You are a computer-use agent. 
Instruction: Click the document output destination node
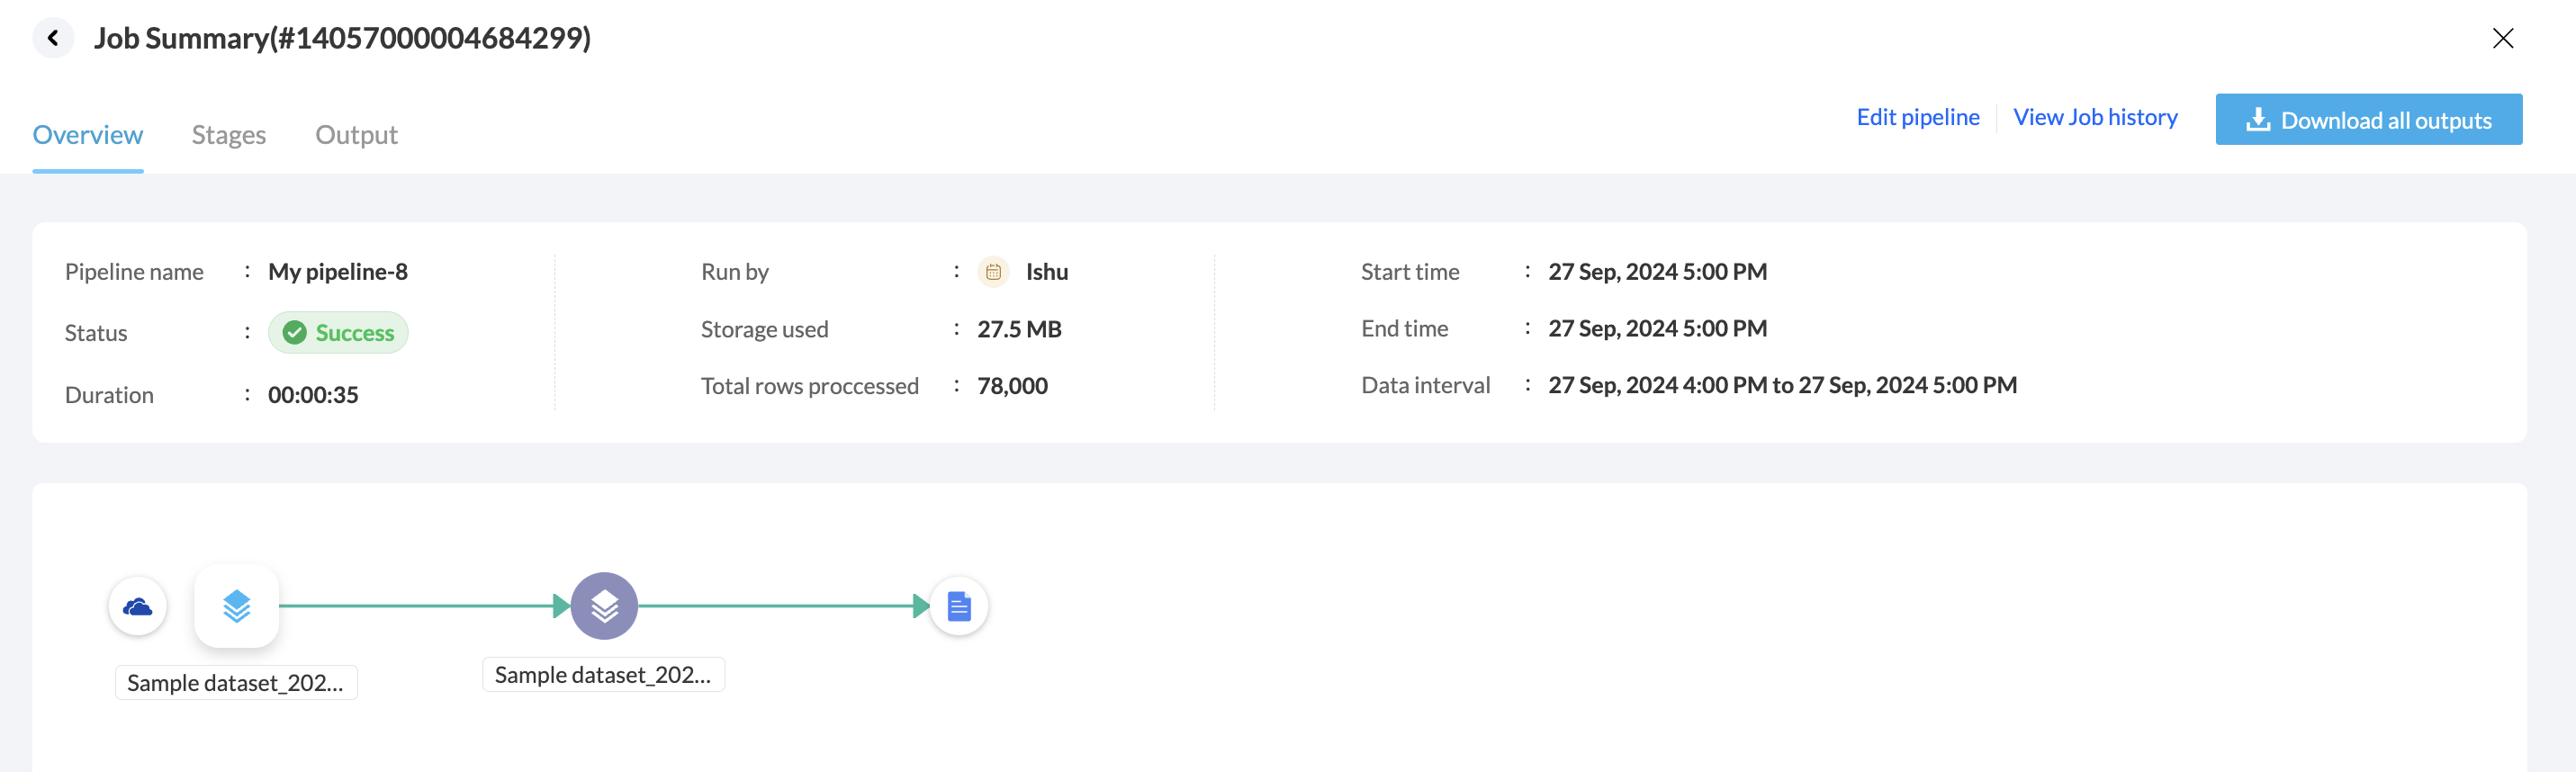[x=958, y=606]
